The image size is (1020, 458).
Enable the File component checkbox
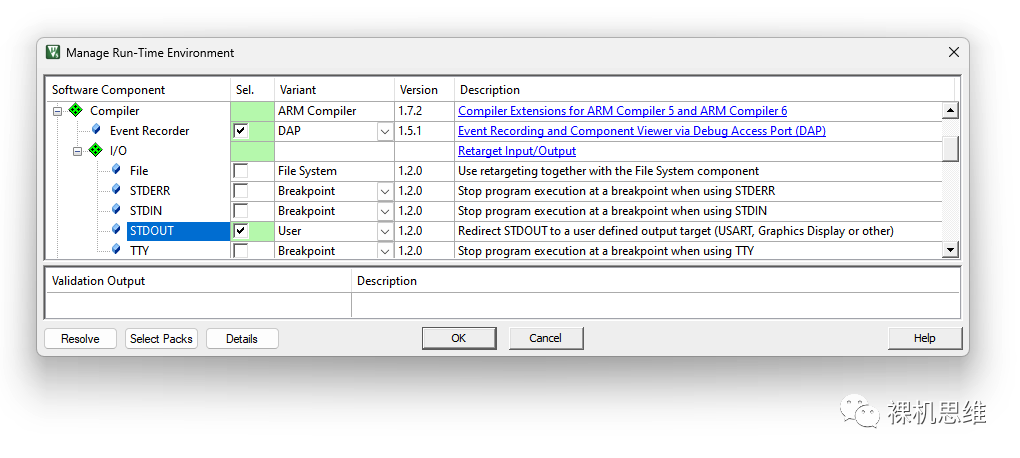241,171
